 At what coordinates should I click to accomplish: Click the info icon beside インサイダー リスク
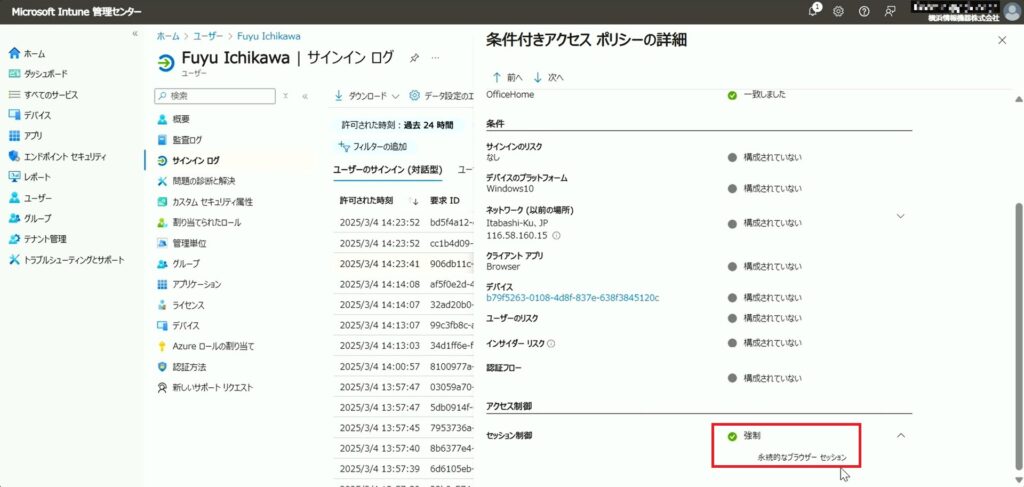[551, 343]
